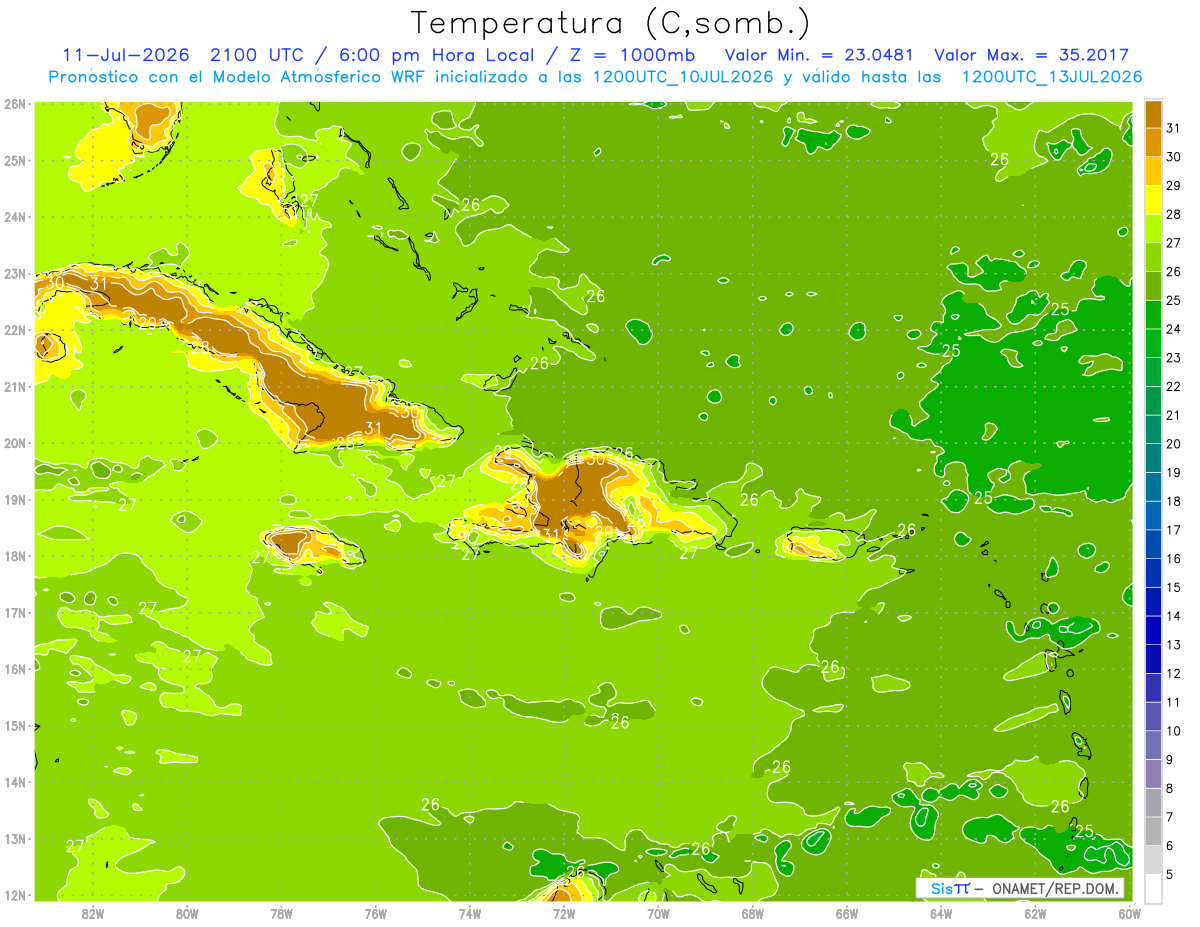Click the 22N latitude axis label
This screenshot has width=1200, height=927.
click(x=14, y=330)
